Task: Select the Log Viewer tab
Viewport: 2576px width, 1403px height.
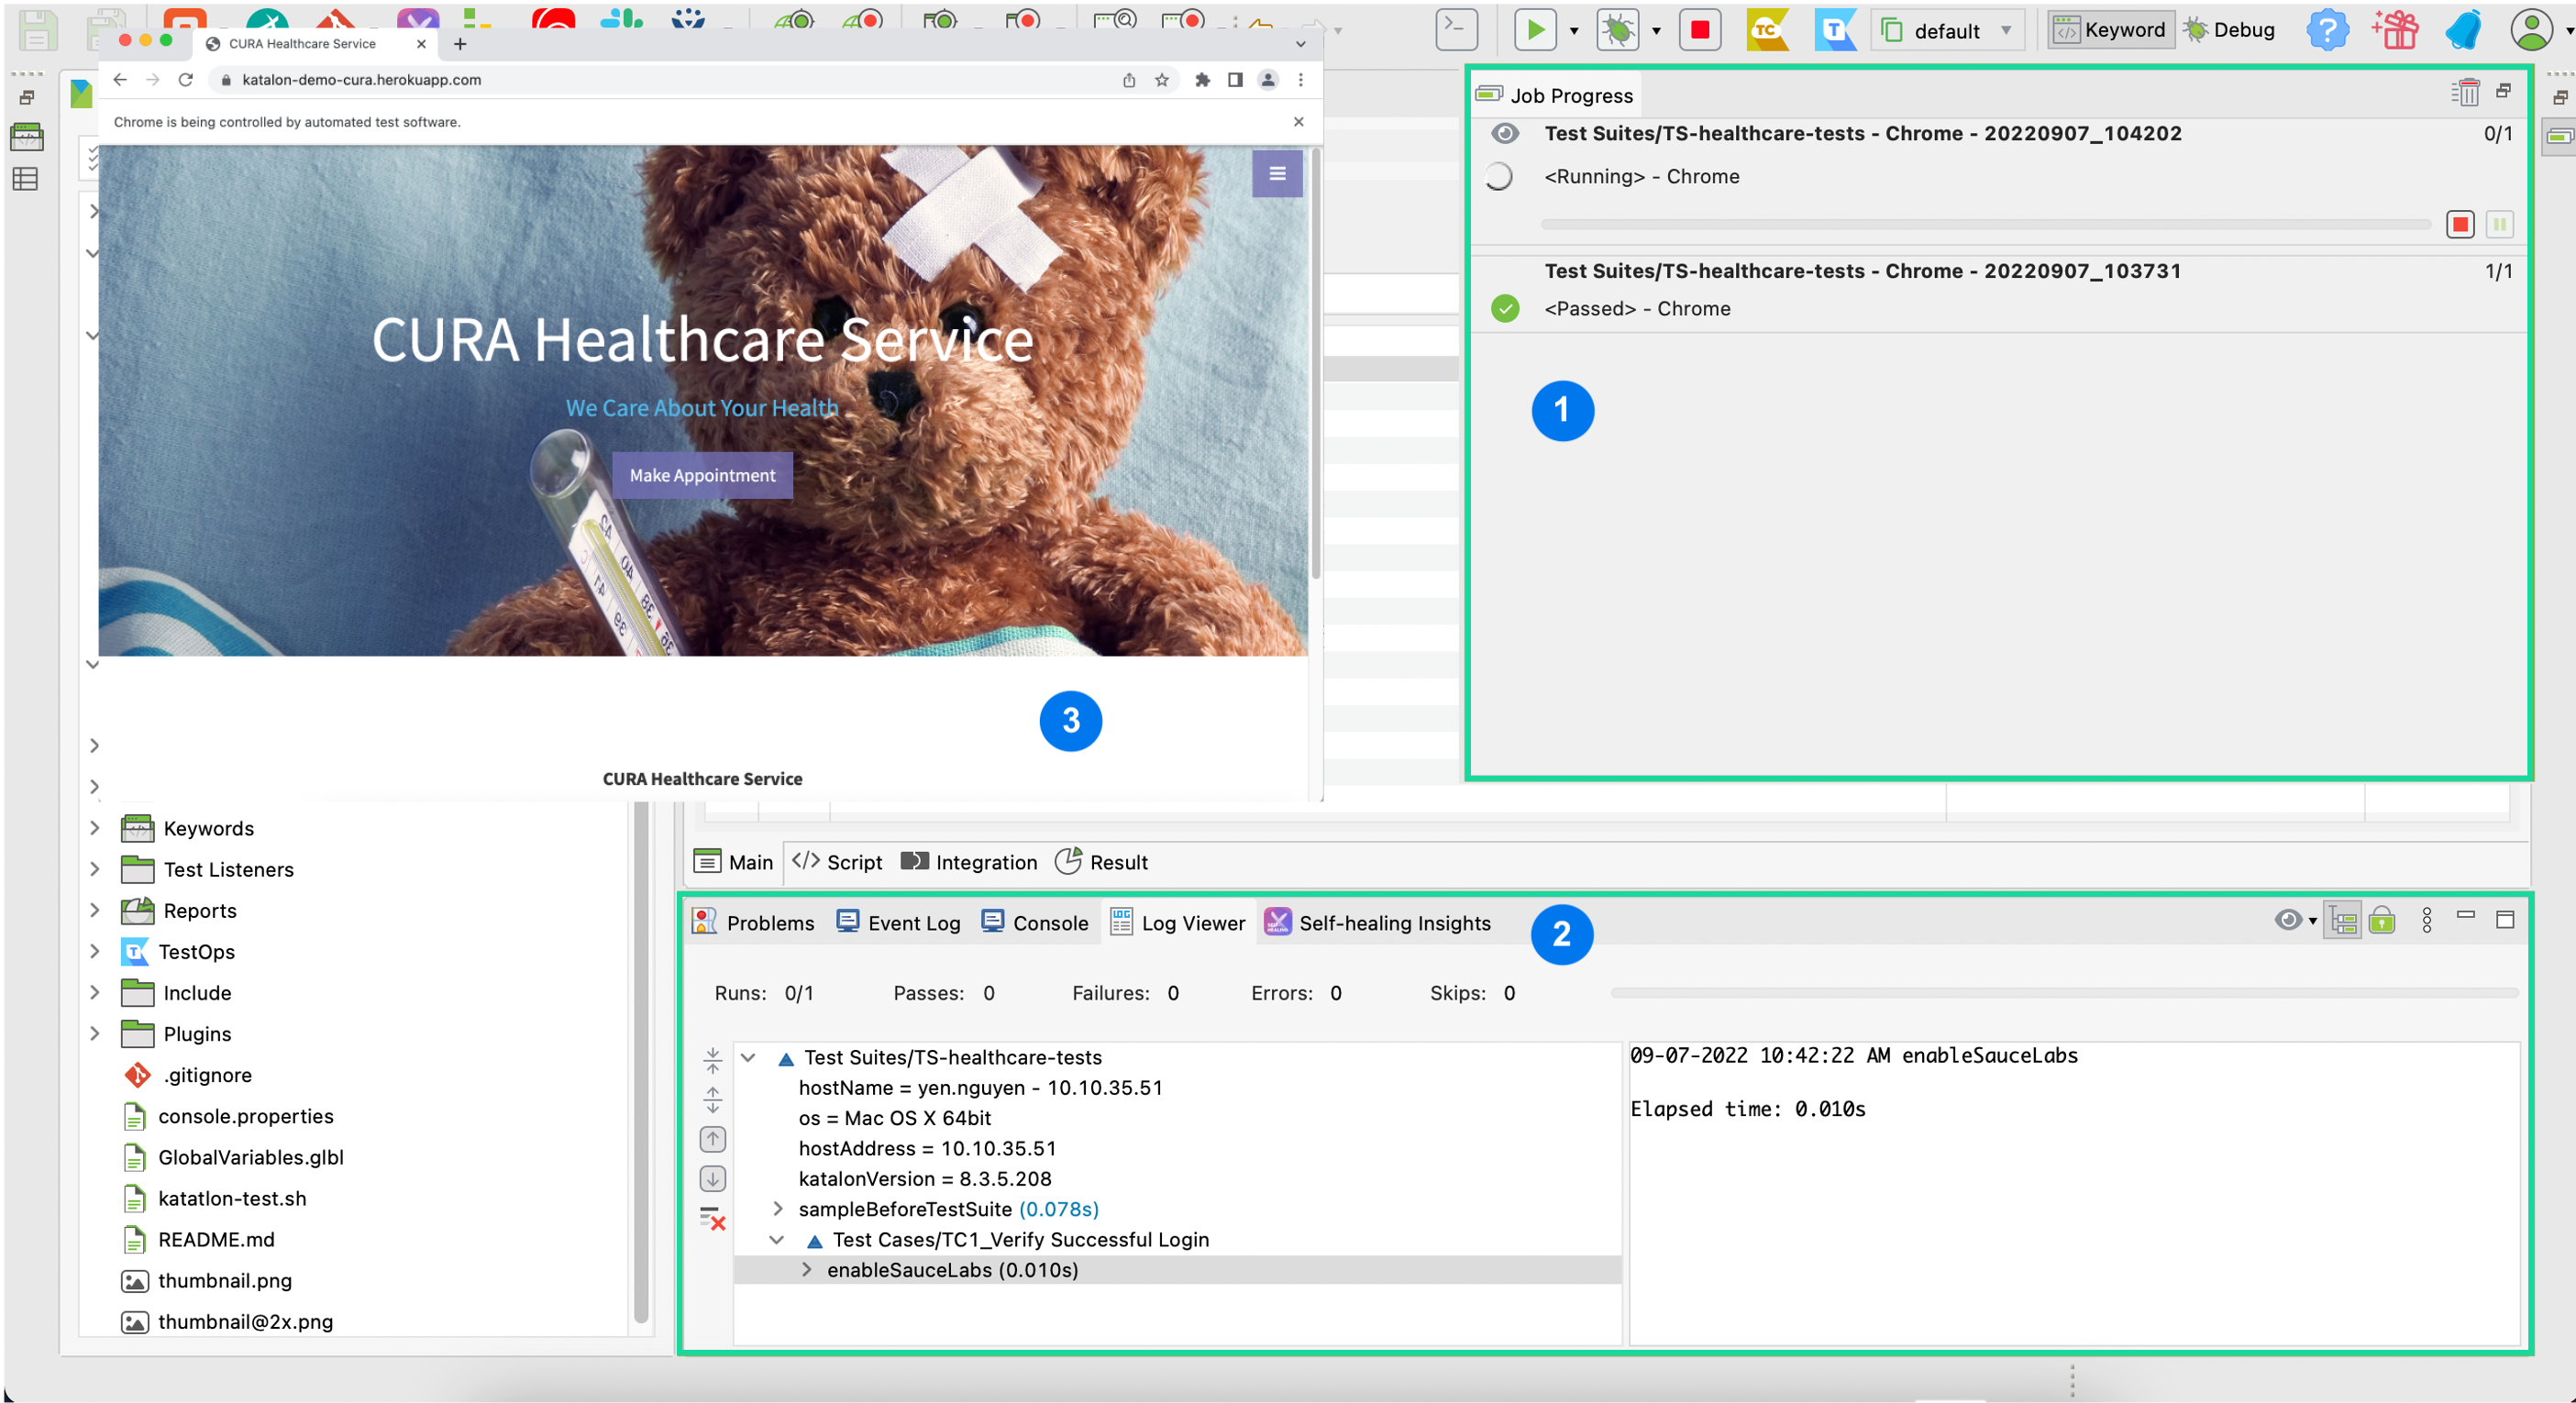Action: tap(1177, 922)
